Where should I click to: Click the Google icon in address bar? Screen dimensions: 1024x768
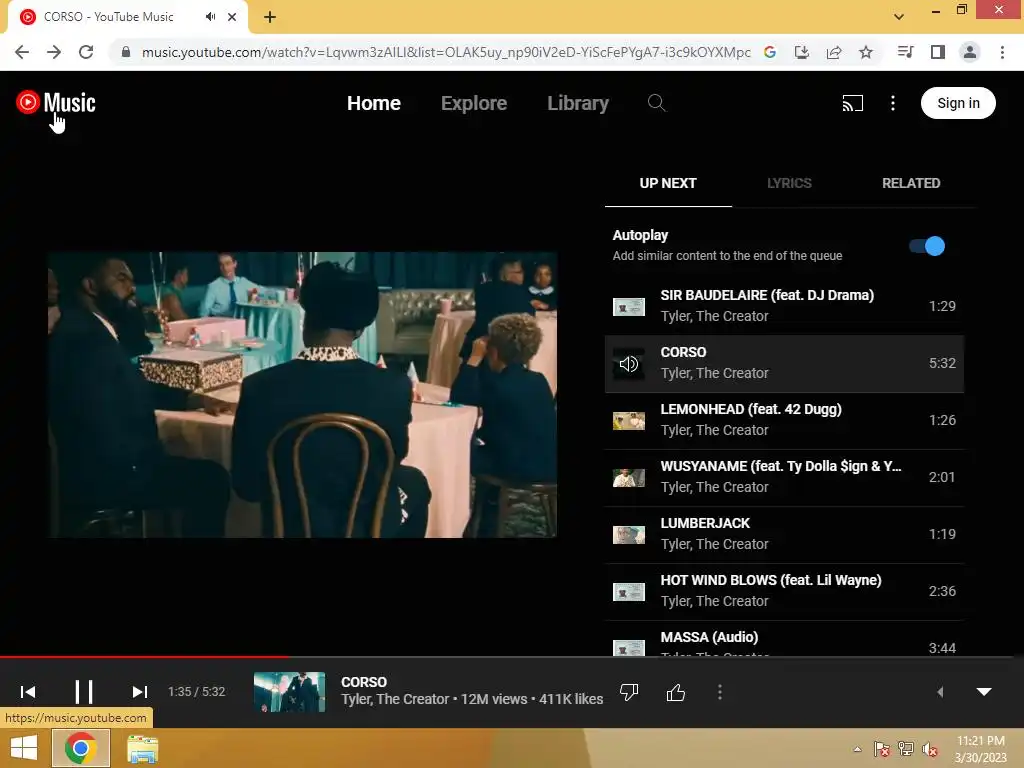click(770, 52)
